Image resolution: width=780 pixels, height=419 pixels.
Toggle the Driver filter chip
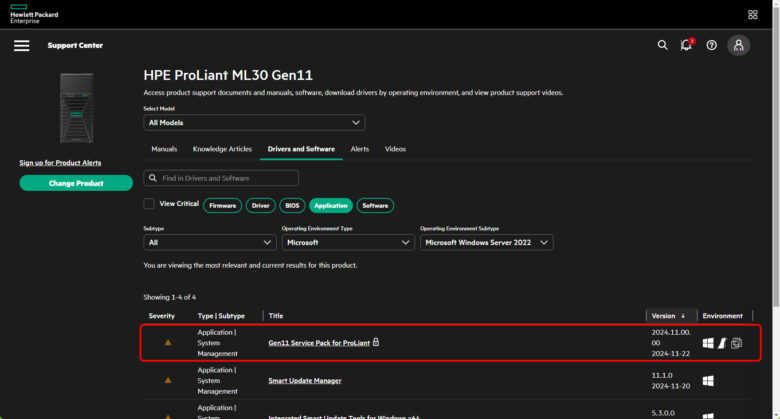coord(261,206)
